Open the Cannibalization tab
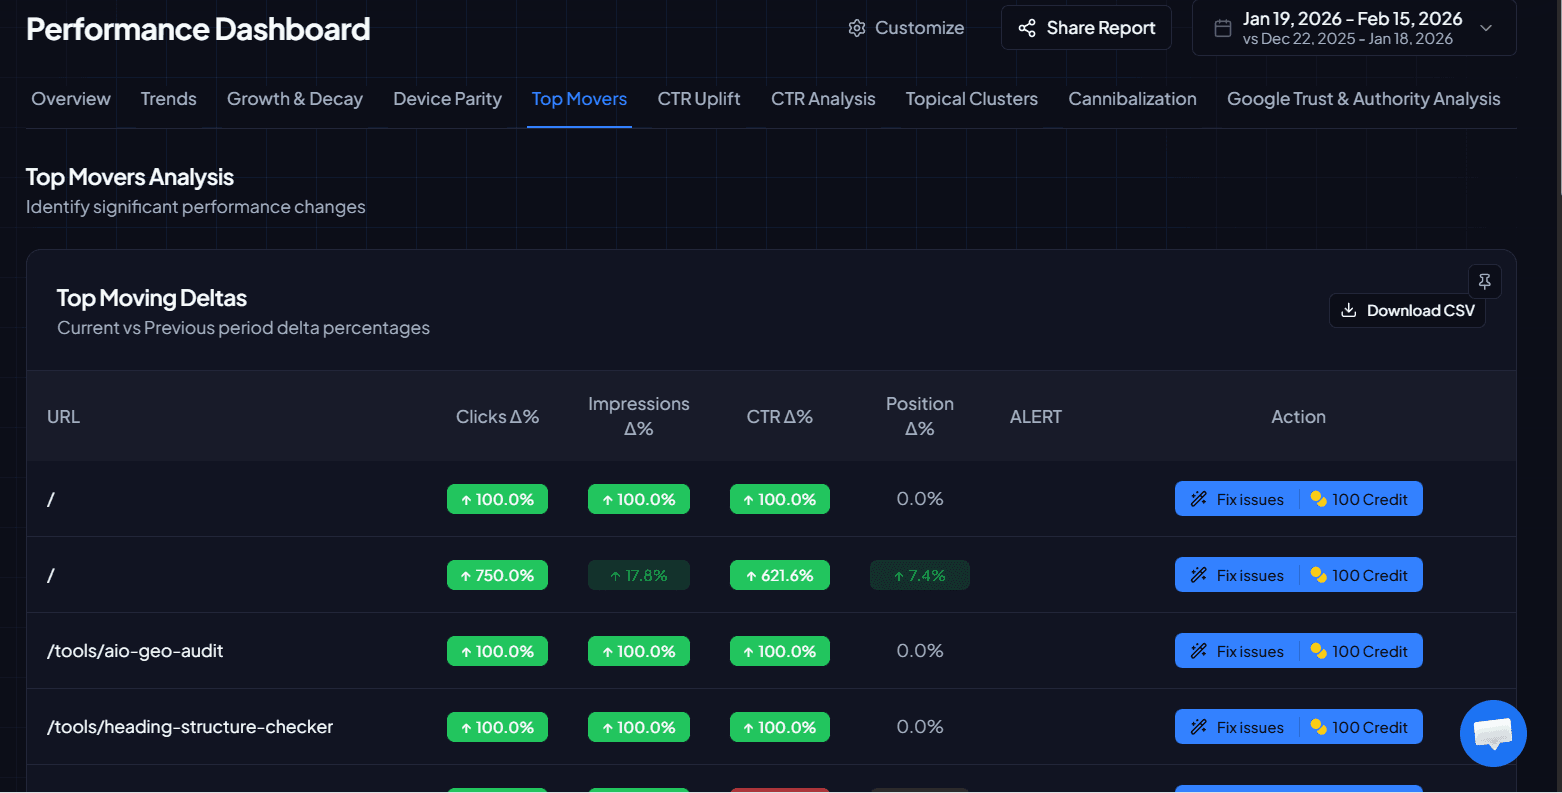 pos(1132,99)
